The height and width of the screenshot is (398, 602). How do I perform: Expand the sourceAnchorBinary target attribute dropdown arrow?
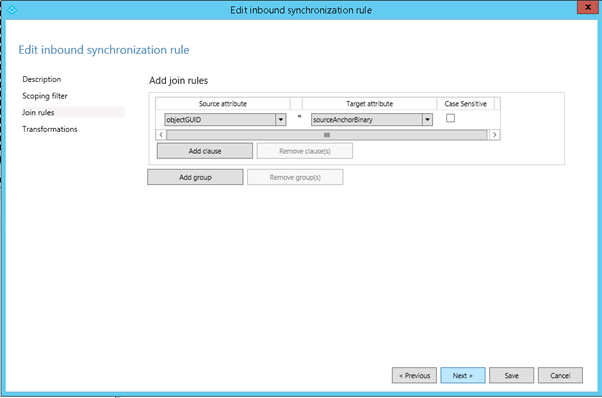427,120
